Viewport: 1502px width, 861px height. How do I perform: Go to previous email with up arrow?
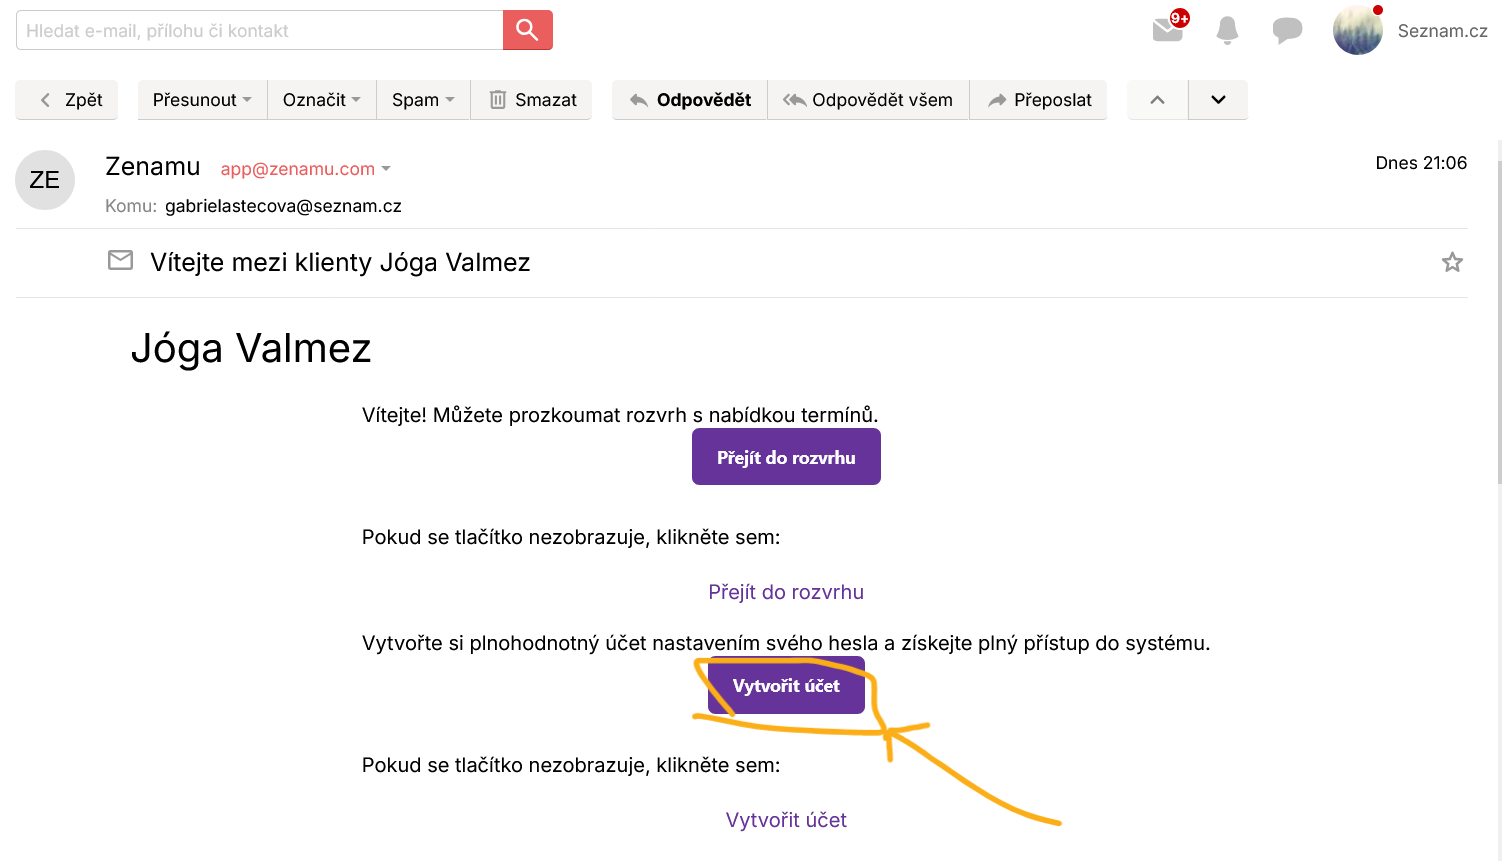pyautogui.click(x=1157, y=100)
